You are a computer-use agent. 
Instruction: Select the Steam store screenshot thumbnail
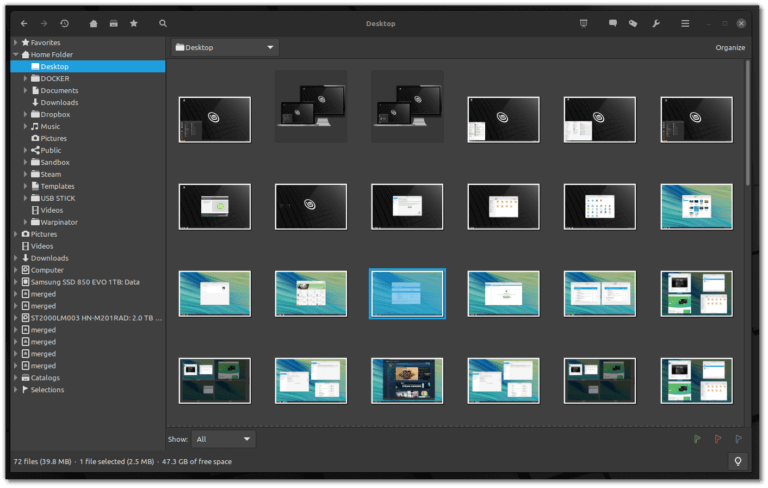[407, 381]
